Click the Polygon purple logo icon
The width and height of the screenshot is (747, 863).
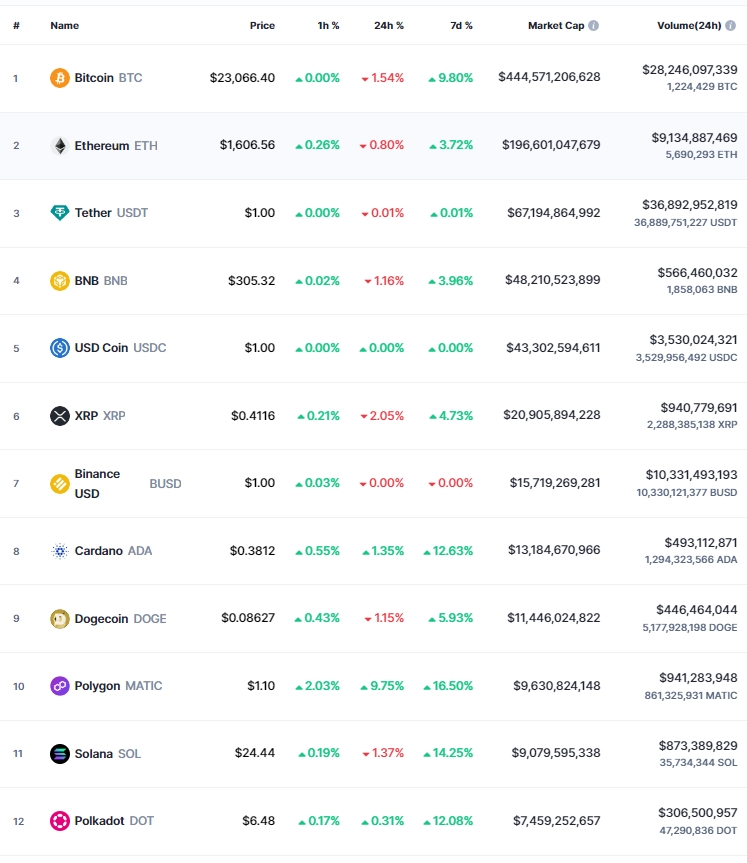[59, 686]
